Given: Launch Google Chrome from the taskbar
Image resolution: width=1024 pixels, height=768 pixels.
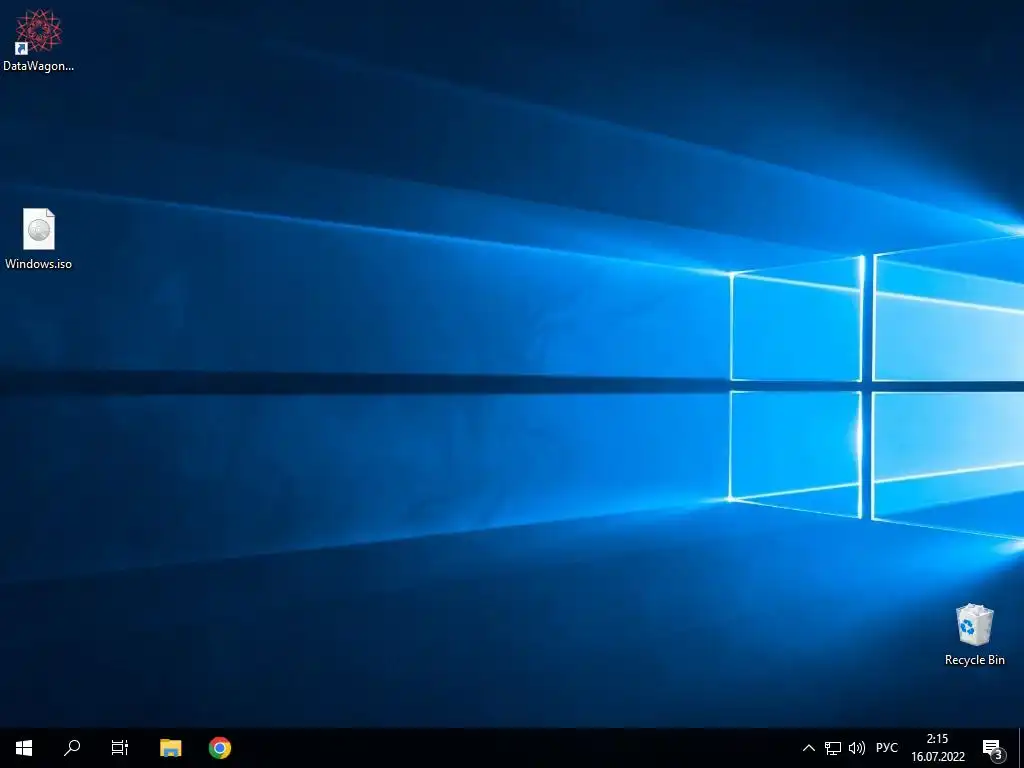Looking at the screenshot, I should point(219,748).
